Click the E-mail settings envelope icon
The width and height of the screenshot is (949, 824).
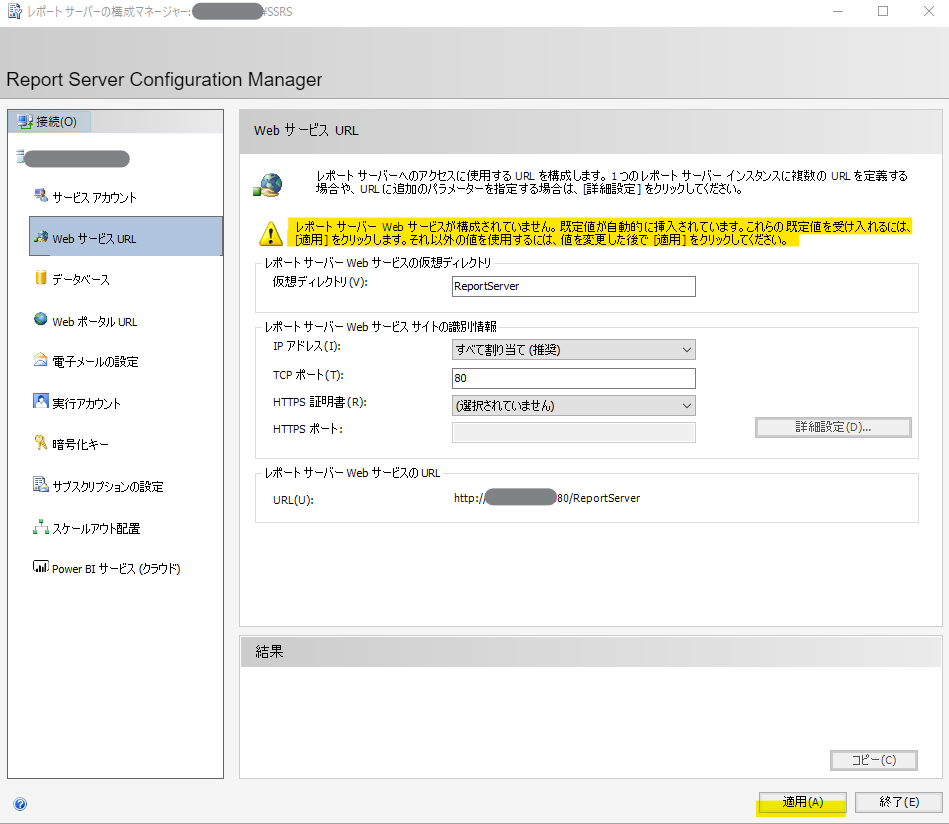[41, 361]
